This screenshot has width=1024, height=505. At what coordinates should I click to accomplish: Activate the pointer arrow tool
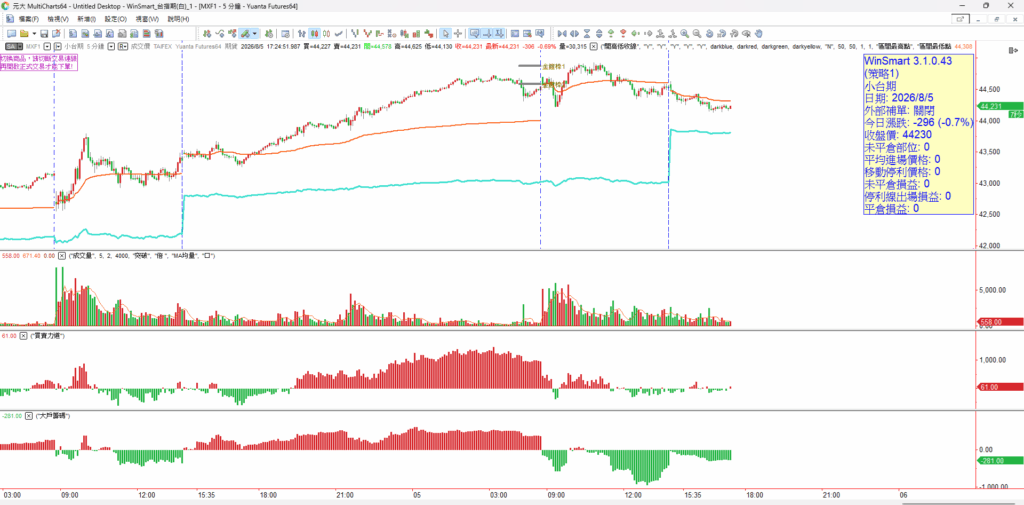click(445, 33)
